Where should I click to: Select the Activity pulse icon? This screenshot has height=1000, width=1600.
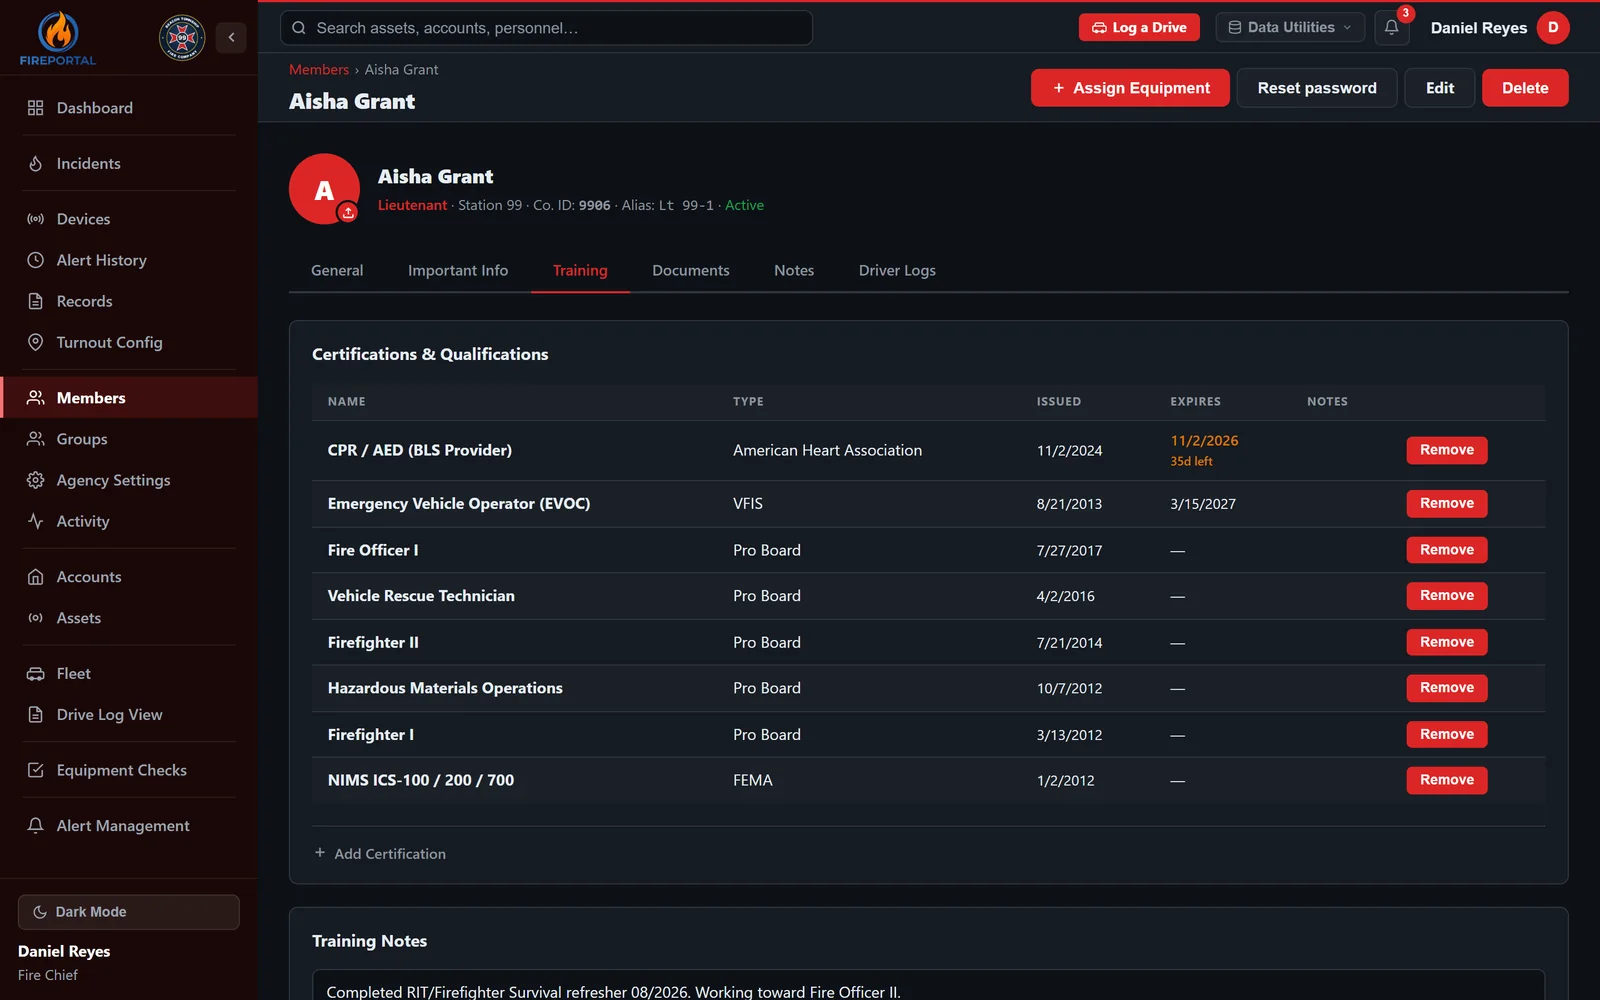click(x=36, y=521)
